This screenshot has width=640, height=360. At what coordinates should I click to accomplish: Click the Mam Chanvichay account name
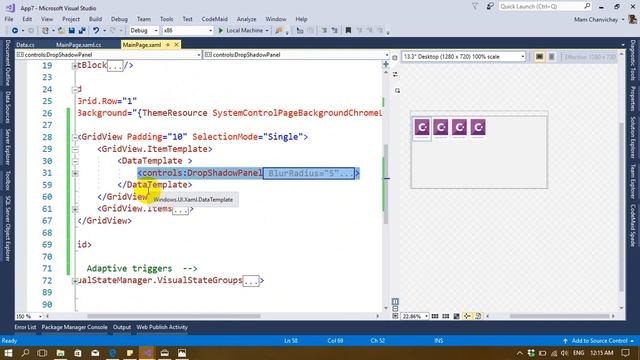[x=596, y=20]
